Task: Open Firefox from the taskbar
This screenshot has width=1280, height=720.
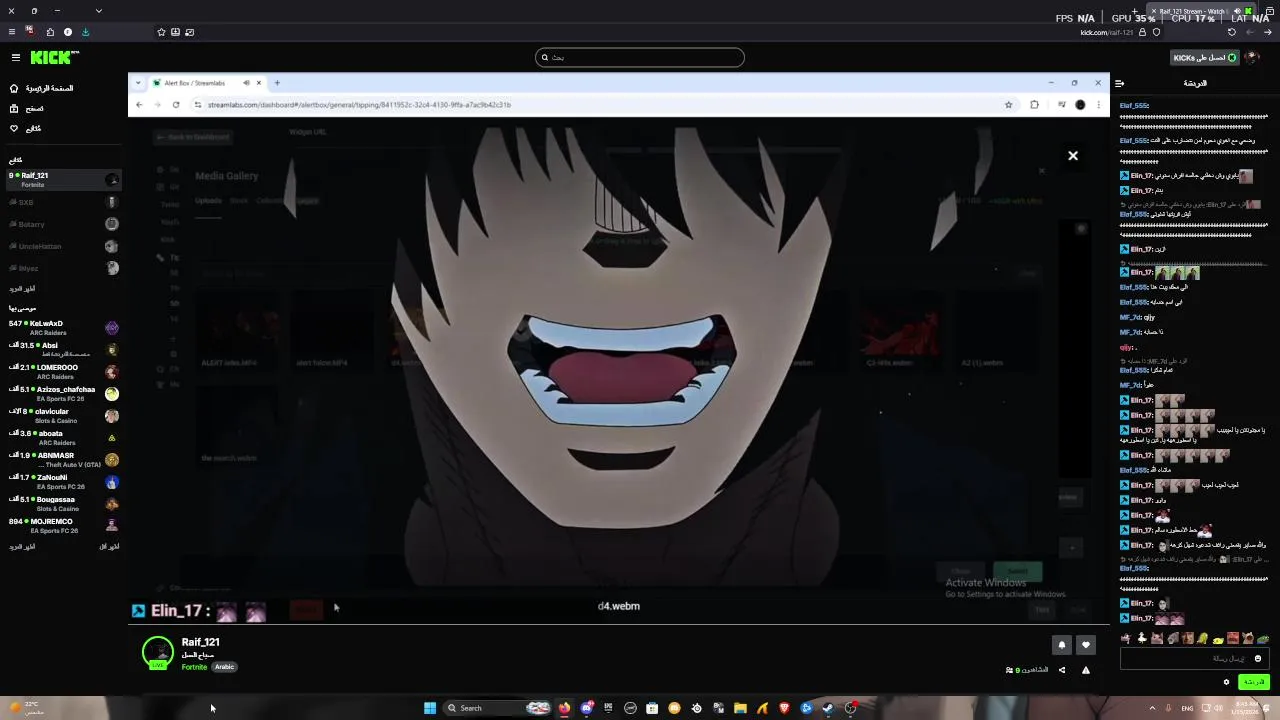Action: [565, 708]
